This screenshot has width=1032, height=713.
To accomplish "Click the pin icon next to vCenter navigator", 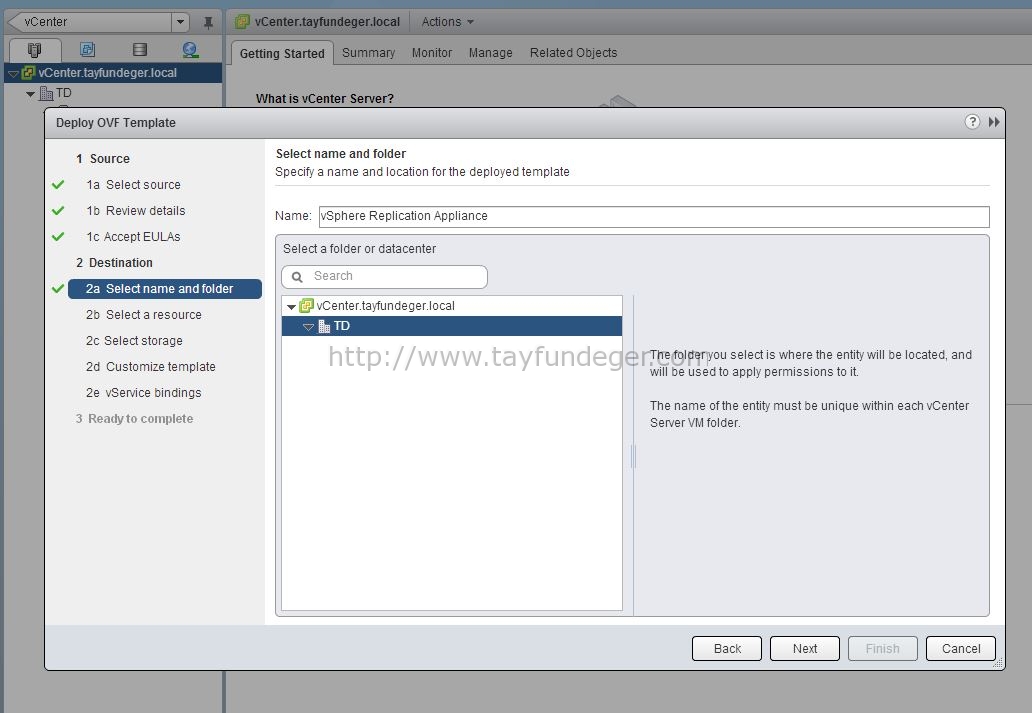I will (x=208, y=22).
